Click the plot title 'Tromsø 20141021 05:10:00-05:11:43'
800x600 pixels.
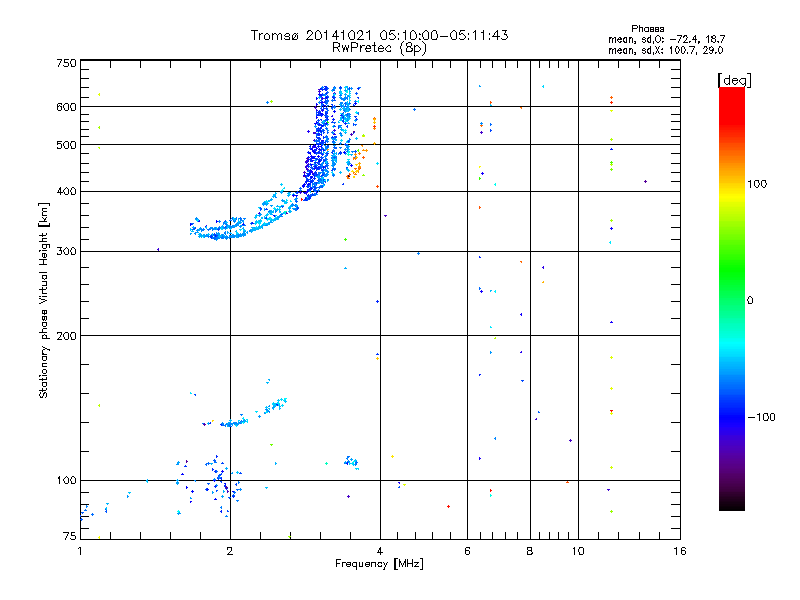pyautogui.click(x=379, y=35)
